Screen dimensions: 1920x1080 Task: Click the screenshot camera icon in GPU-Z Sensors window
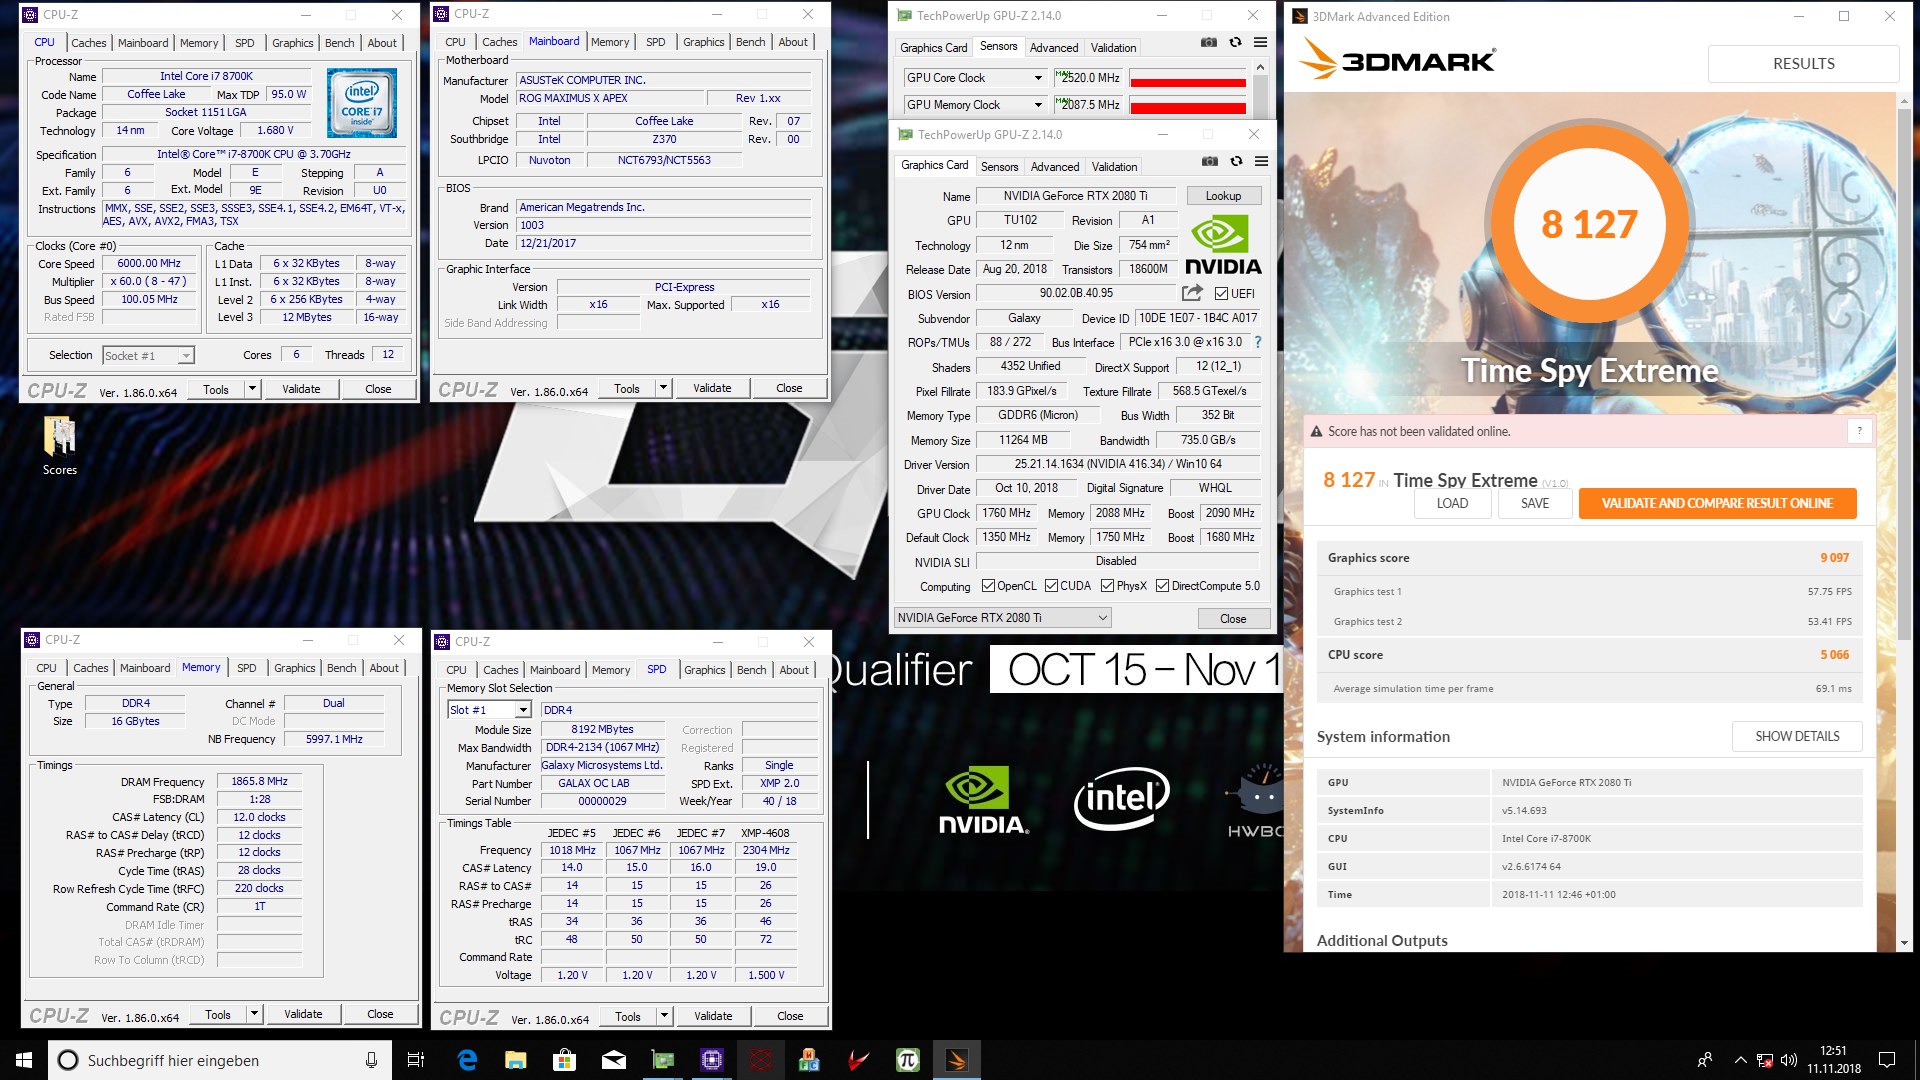pos(1209,42)
